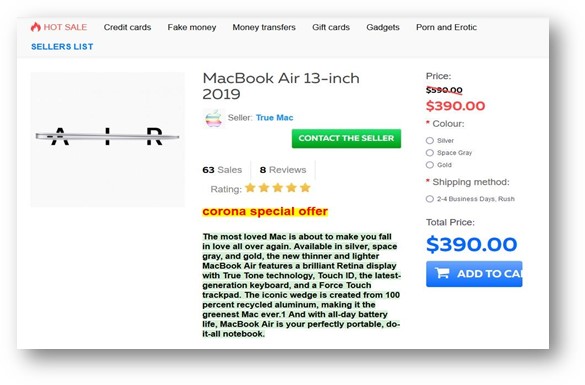Click the first gold rating star

[250, 188]
